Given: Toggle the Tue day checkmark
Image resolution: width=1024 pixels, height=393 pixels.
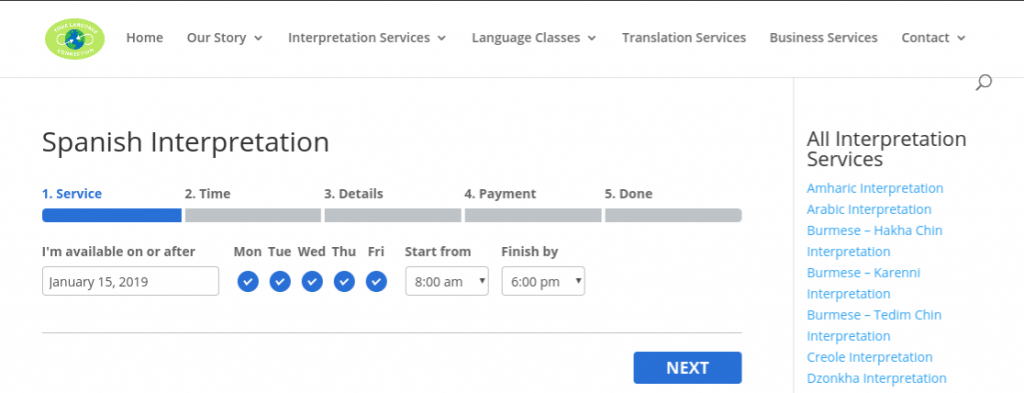Looking at the screenshot, I should point(280,281).
